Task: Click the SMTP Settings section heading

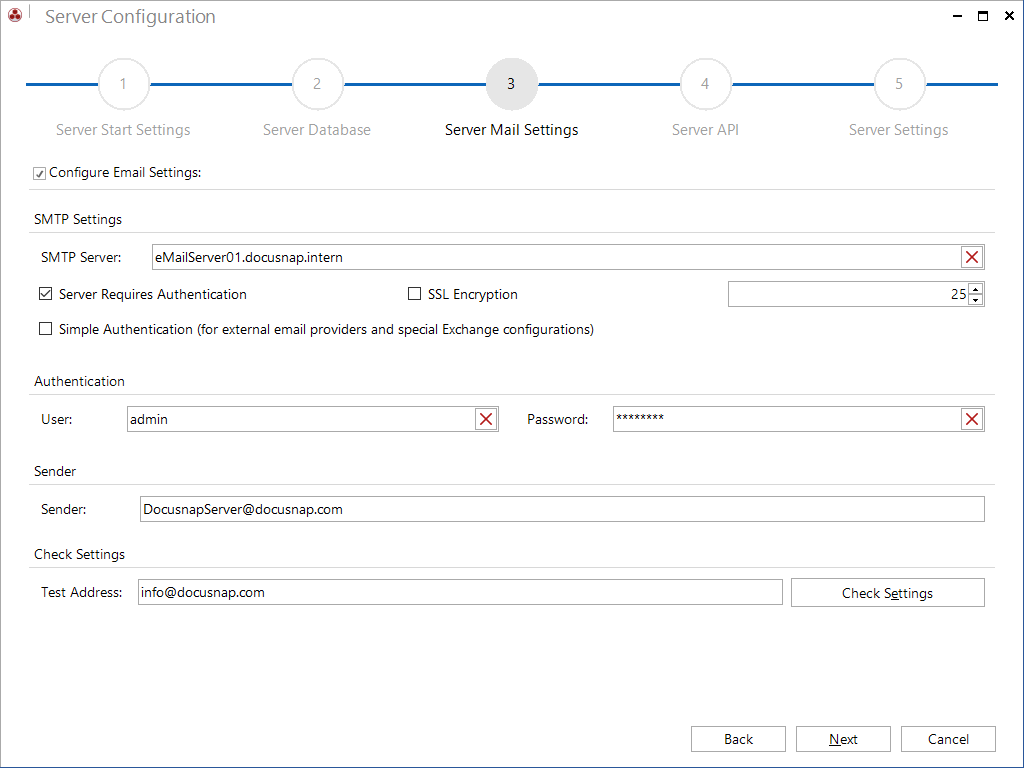Action: 78,219
